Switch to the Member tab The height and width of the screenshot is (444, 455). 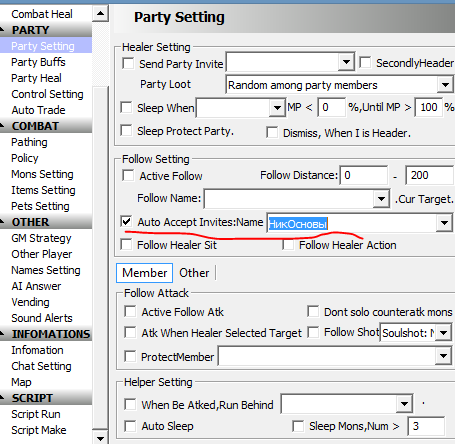pyautogui.click(x=145, y=273)
